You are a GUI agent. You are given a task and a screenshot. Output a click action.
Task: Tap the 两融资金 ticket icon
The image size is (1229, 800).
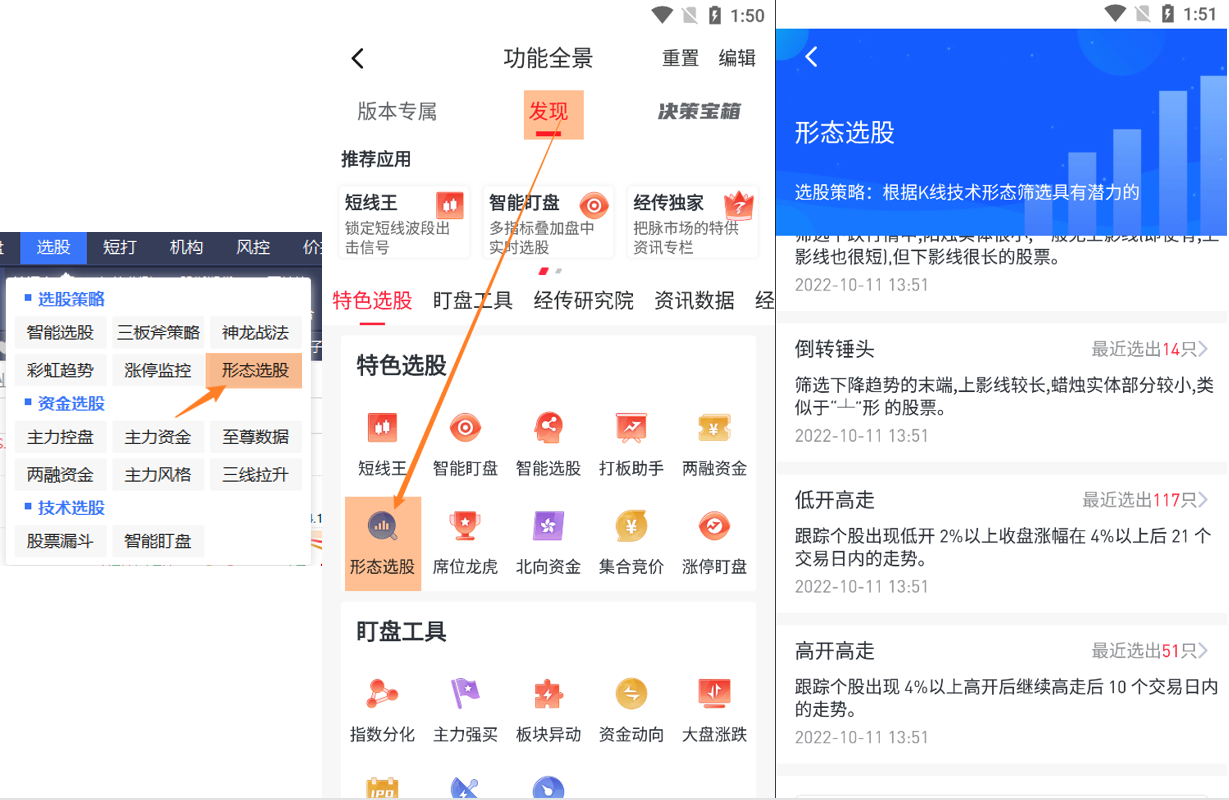(714, 429)
